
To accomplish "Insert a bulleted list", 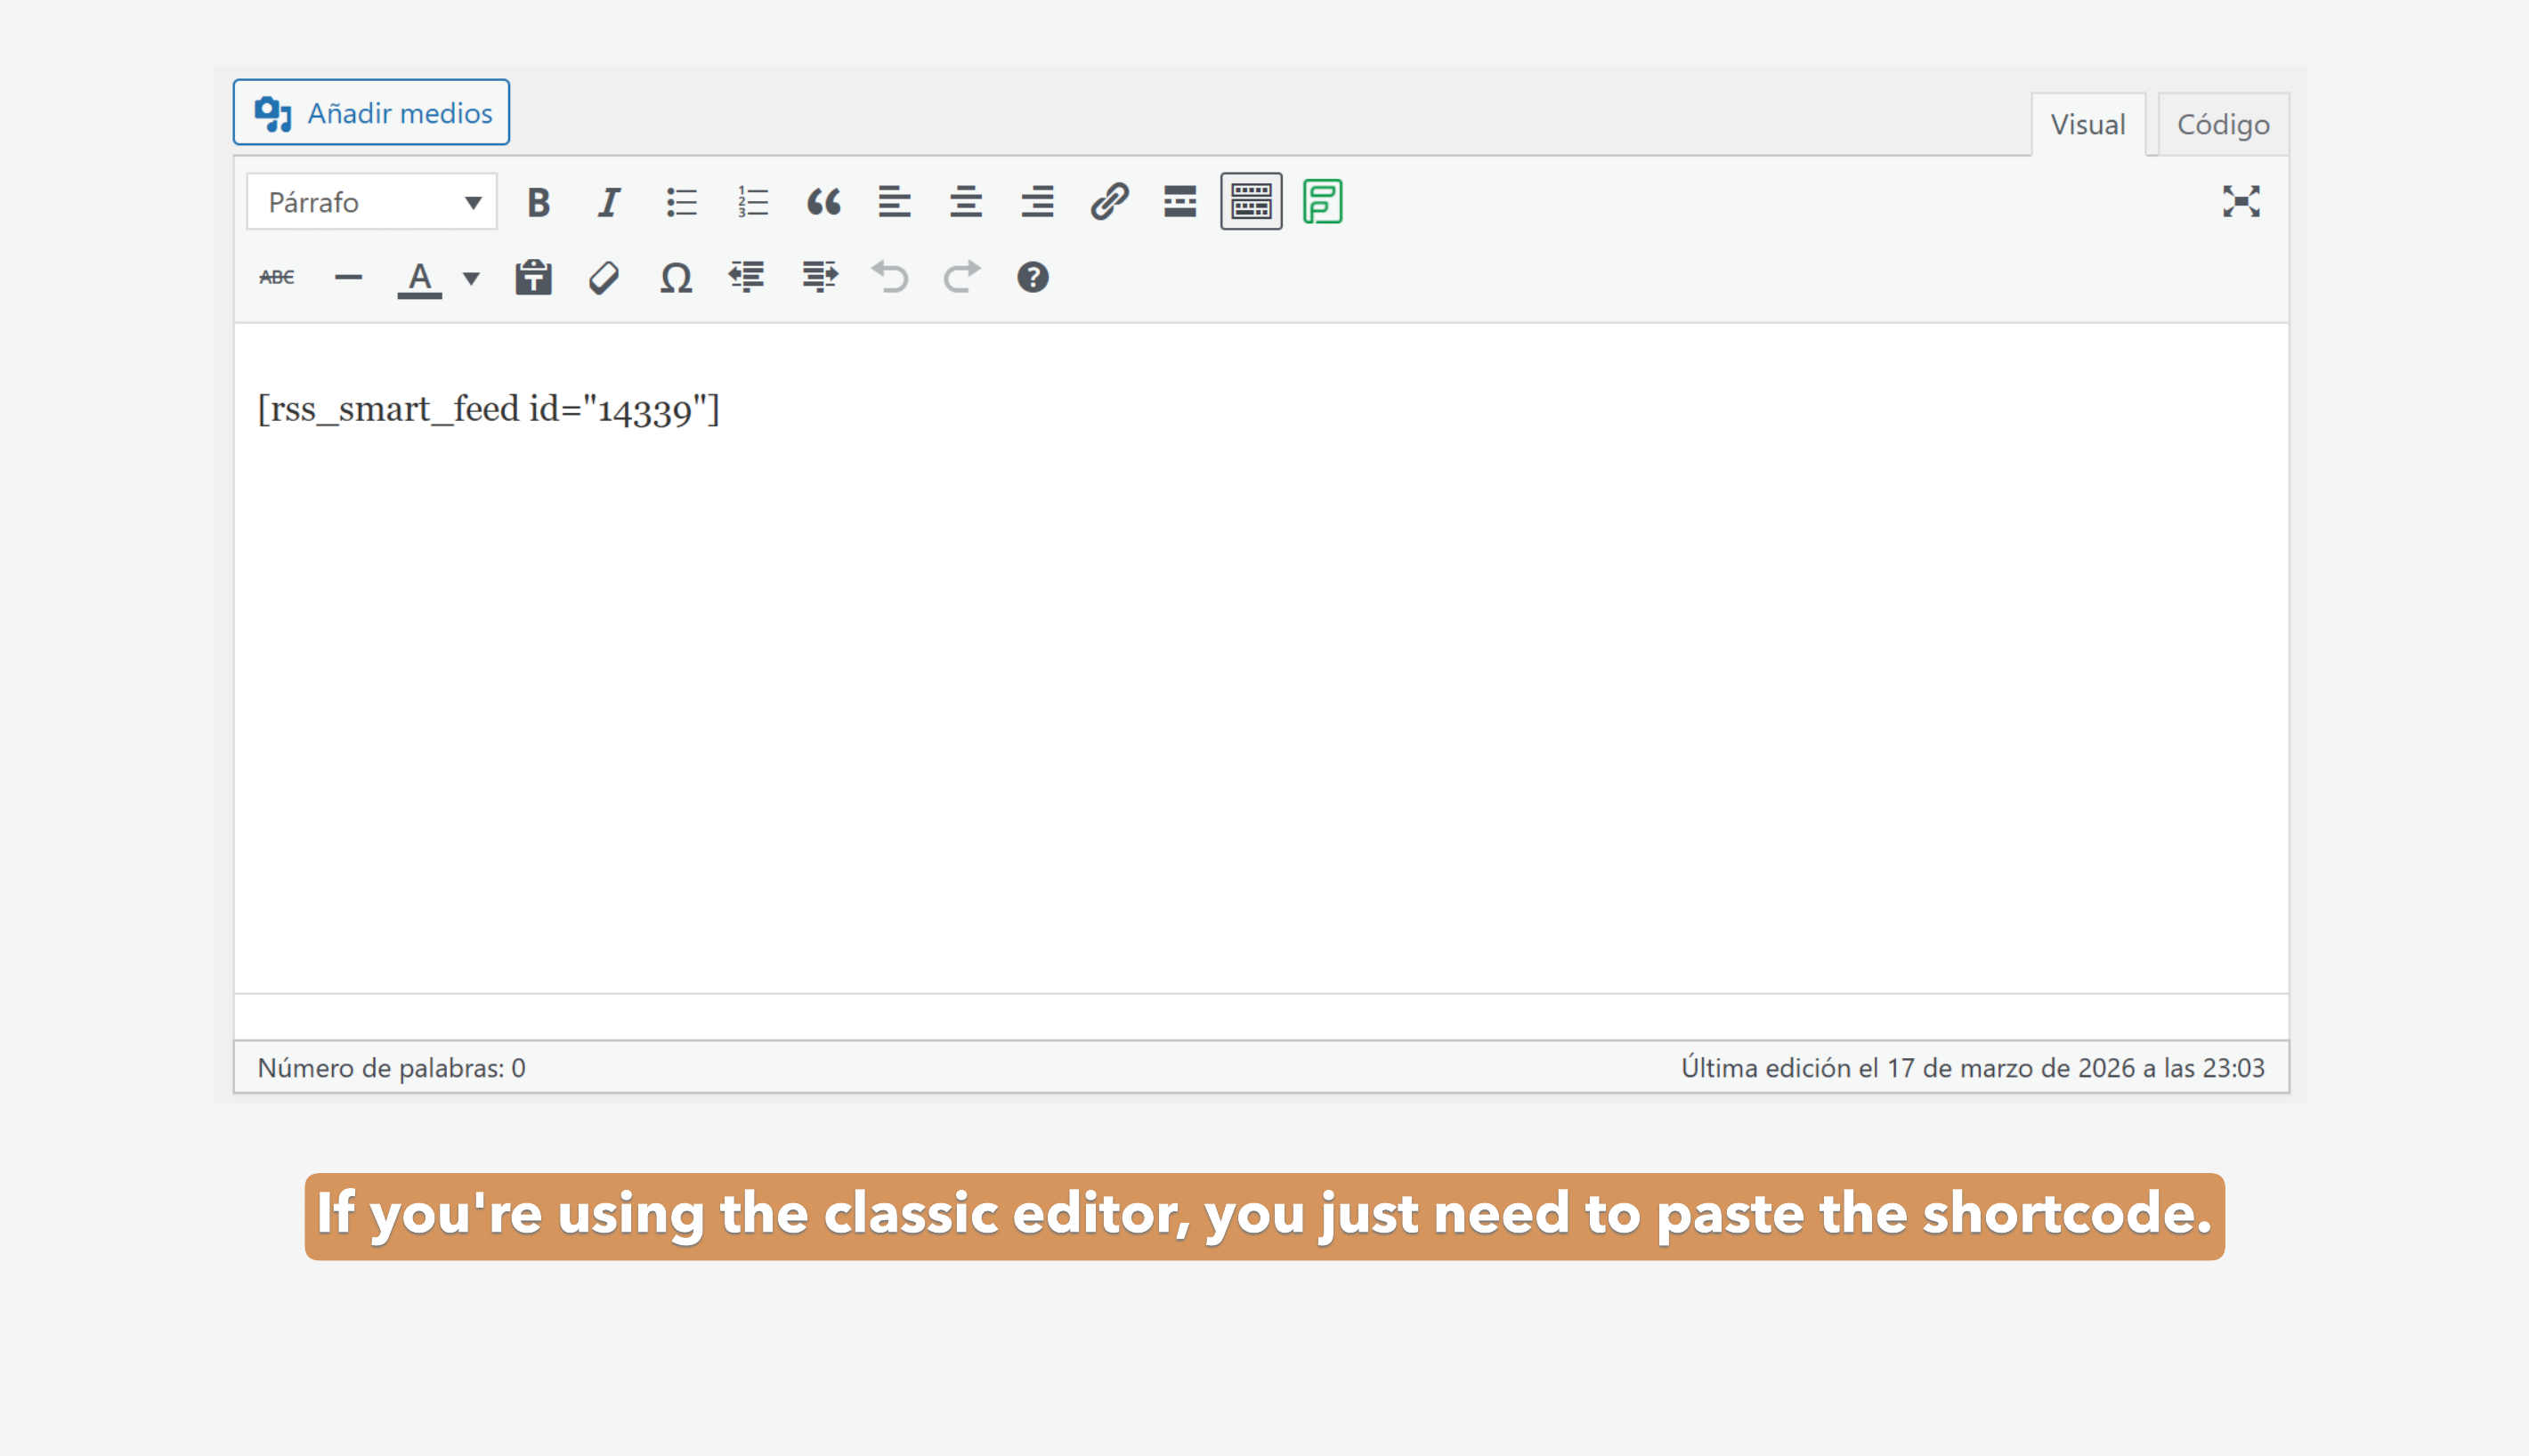I will click(681, 202).
